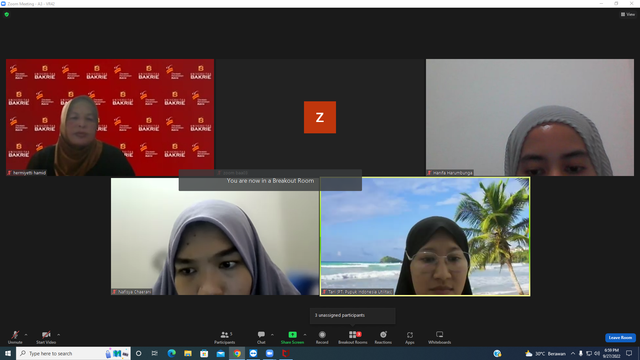Click the microphone icon in system tray
The height and width of the screenshot is (360, 640).
click(x=581, y=353)
